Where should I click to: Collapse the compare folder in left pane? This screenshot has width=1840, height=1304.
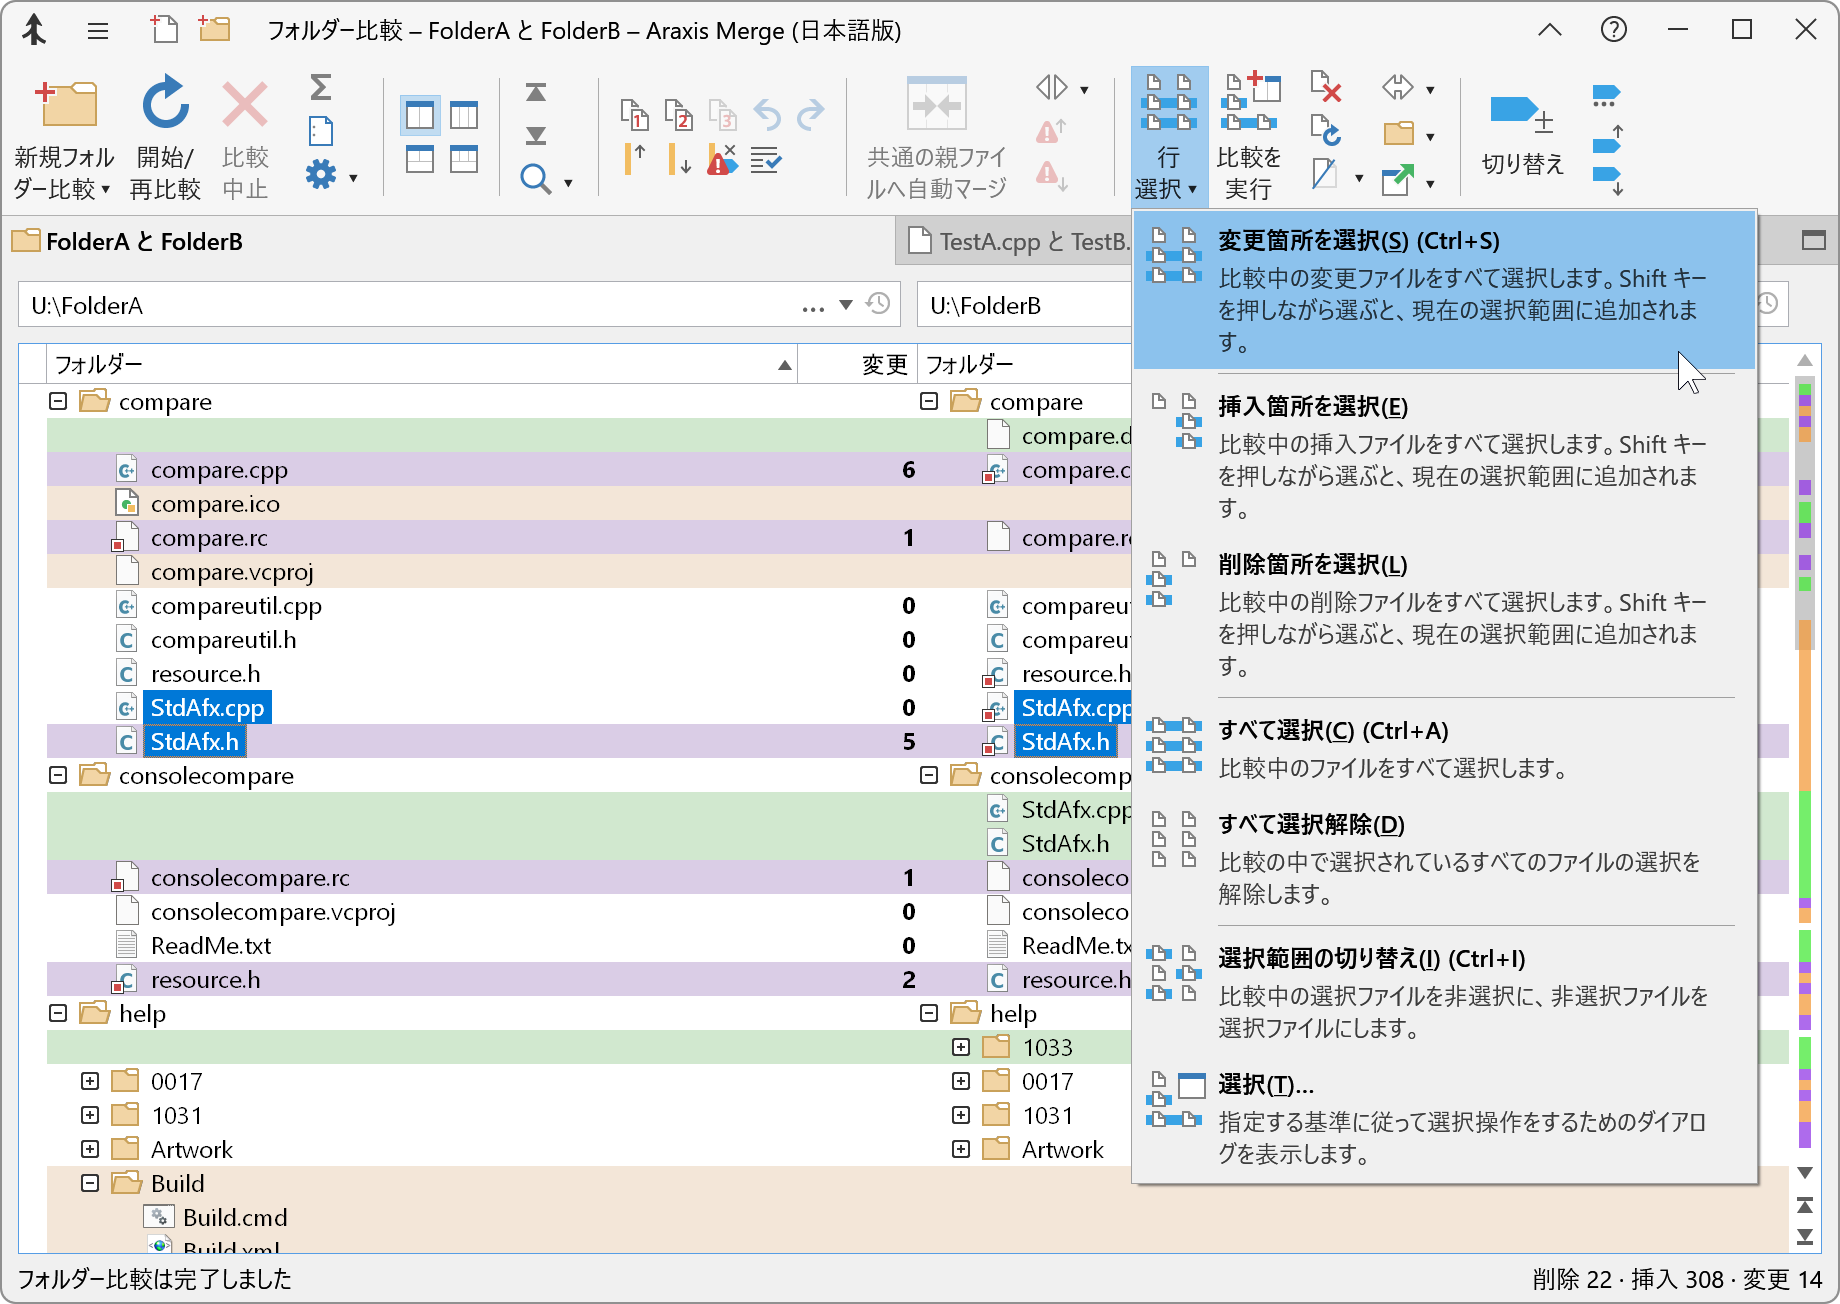58,401
